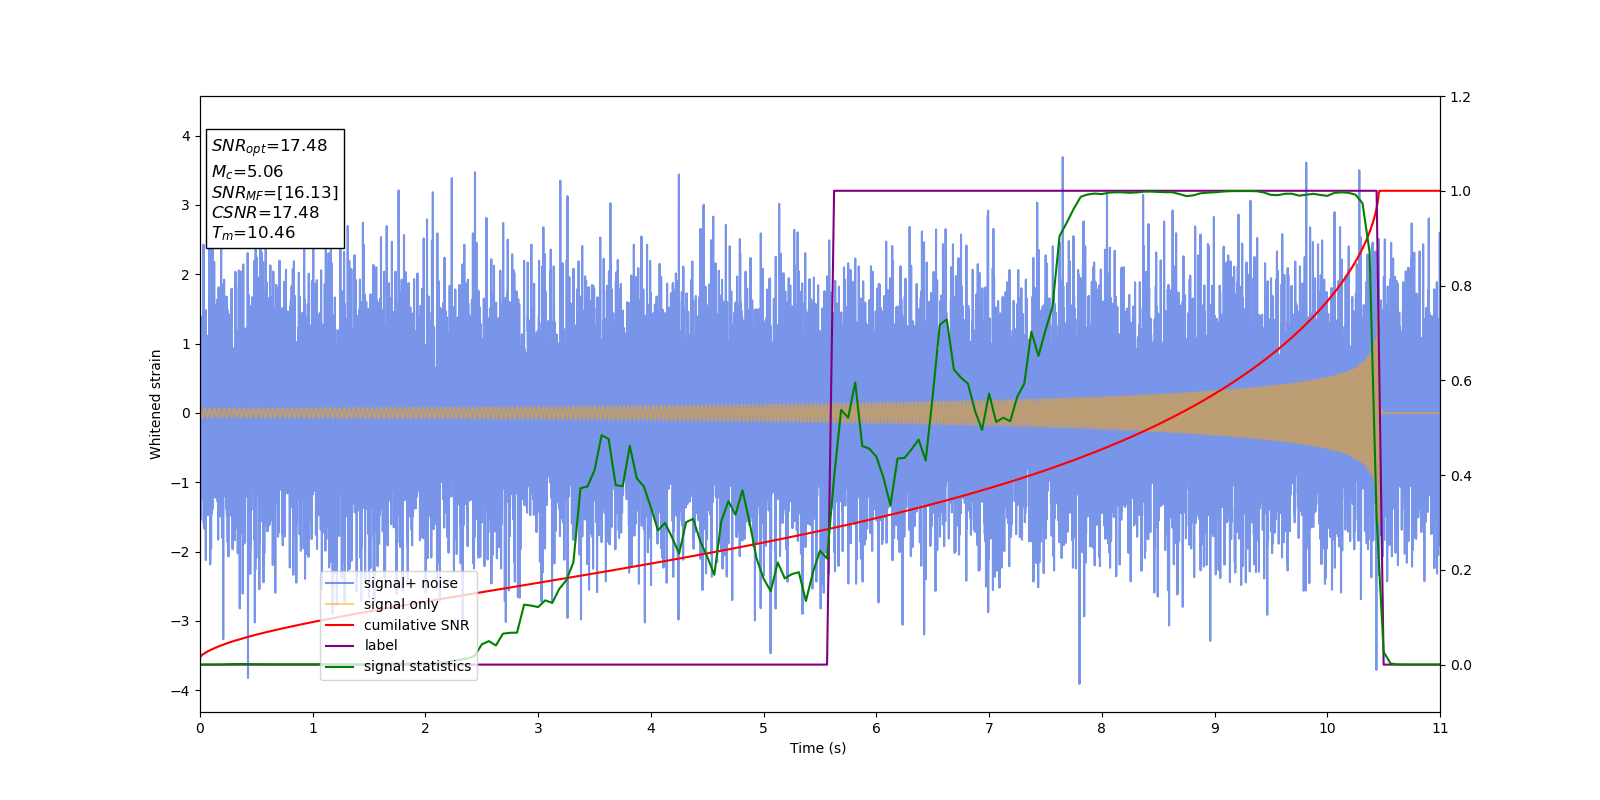Click the 'signal only' legend entry

tap(382, 604)
